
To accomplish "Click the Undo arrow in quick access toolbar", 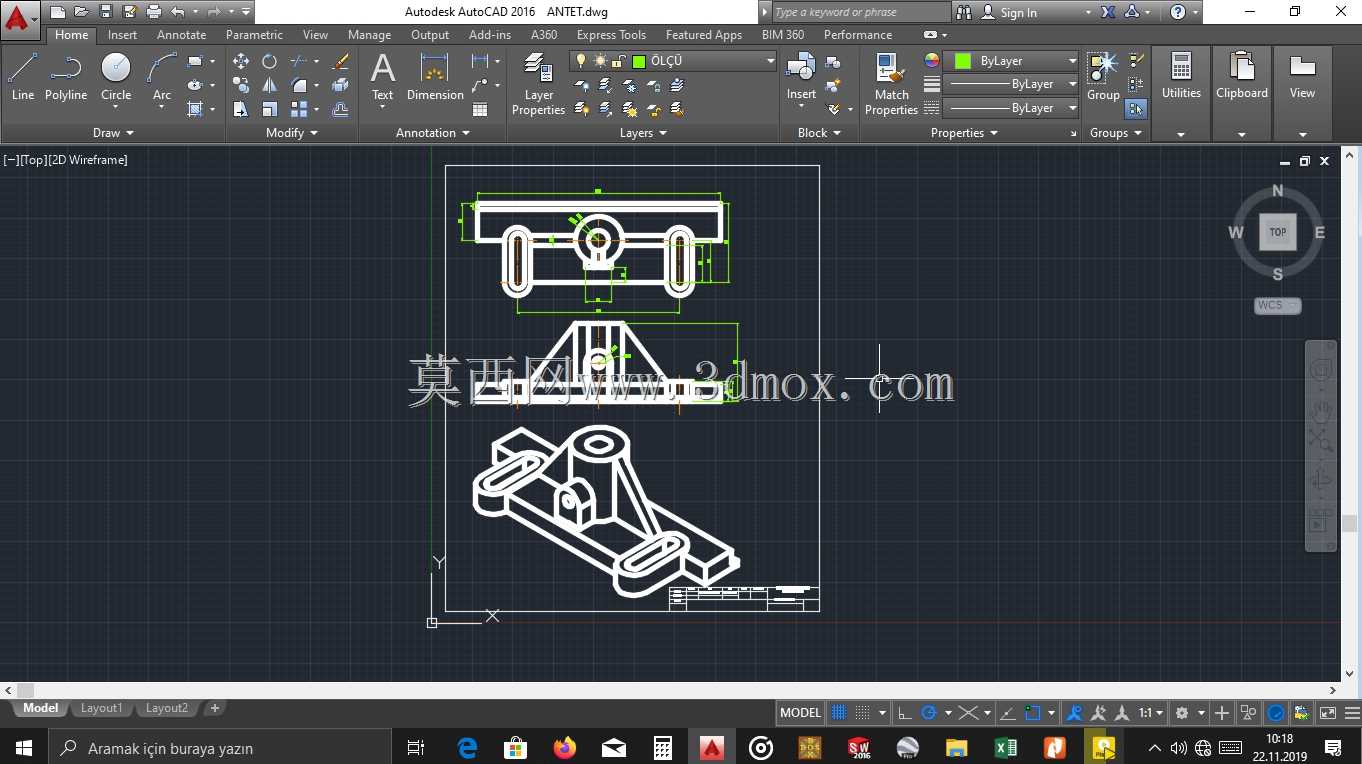I will (x=178, y=12).
